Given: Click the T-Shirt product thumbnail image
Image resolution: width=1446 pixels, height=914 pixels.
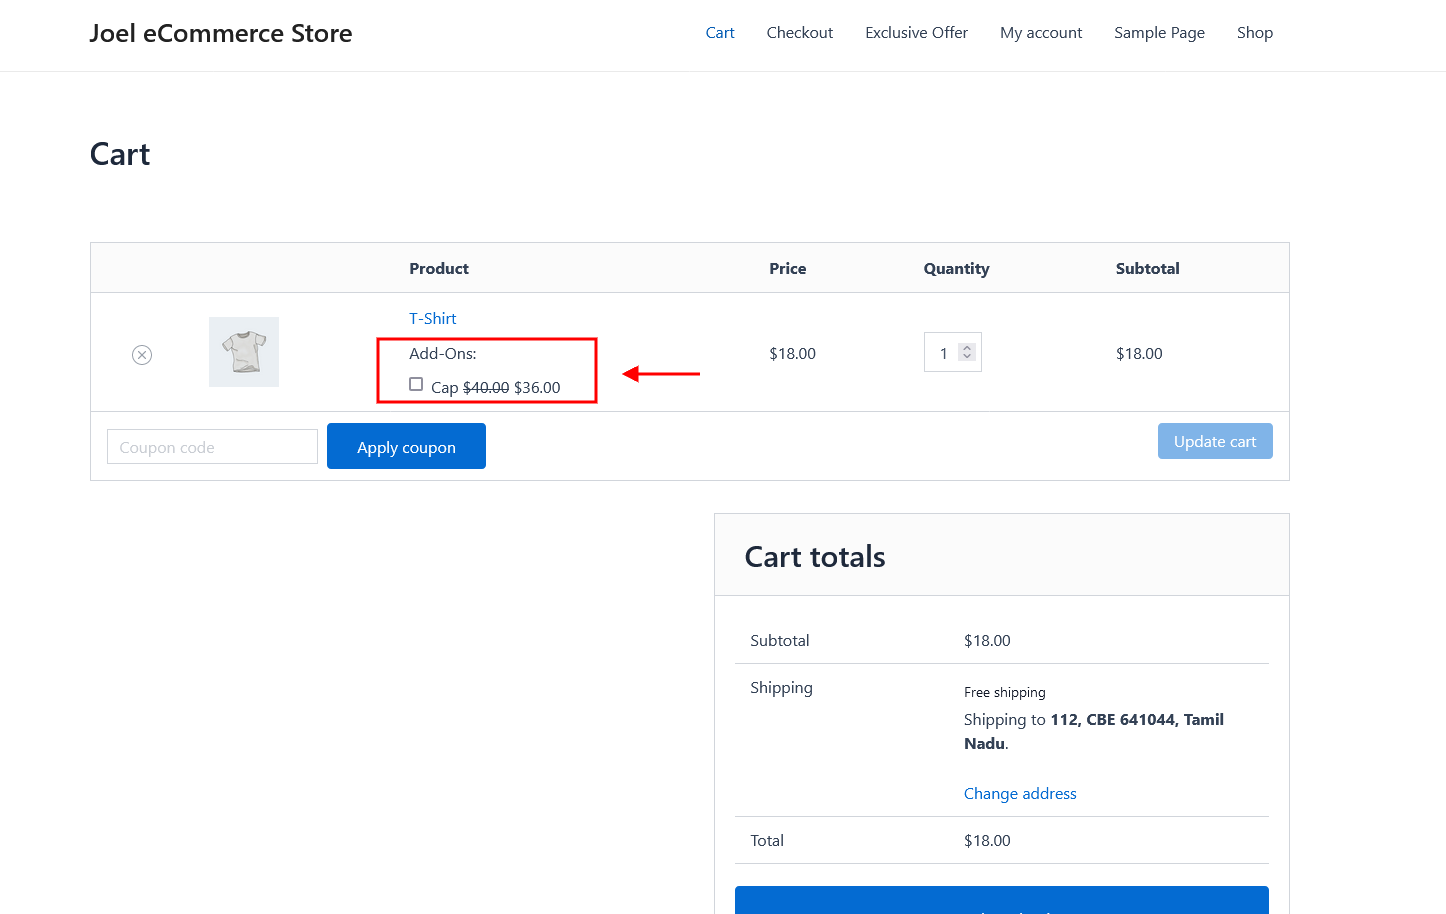Looking at the screenshot, I should (x=244, y=352).
